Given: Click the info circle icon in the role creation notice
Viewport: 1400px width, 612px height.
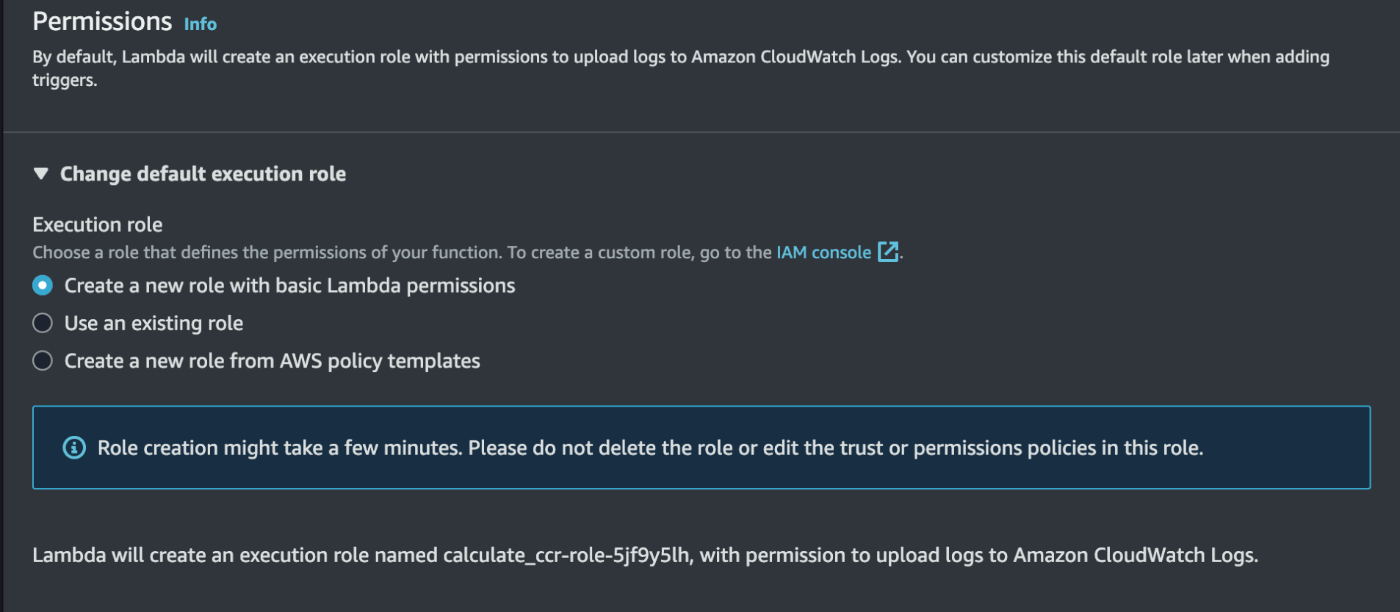Looking at the screenshot, I should pyautogui.click(x=74, y=448).
